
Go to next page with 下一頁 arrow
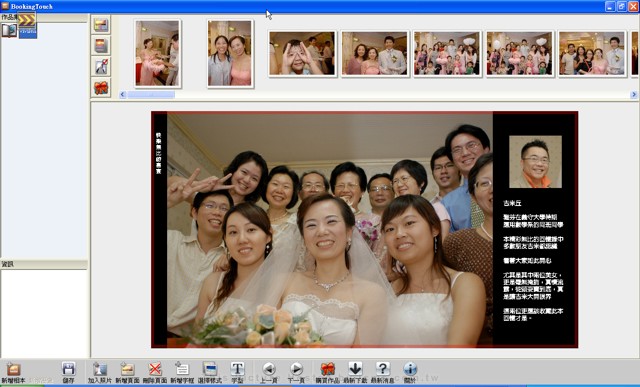(296, 369)
